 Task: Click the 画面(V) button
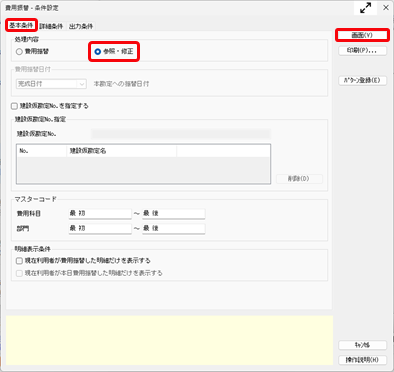[362, 35]
